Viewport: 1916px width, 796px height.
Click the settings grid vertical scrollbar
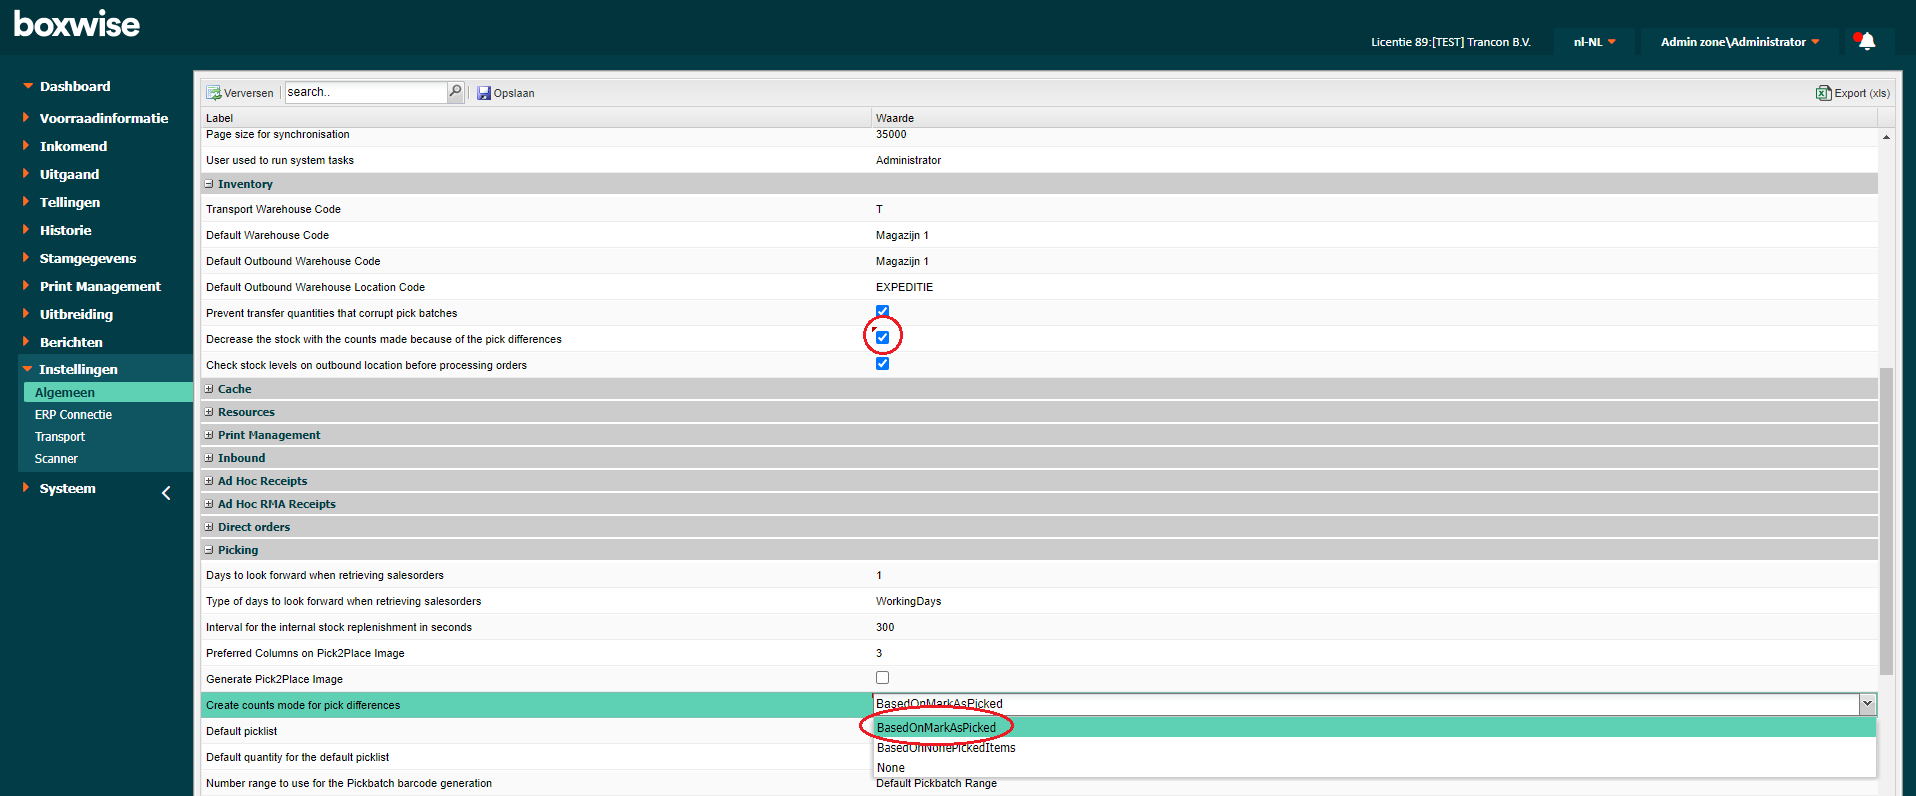(x=1886, y=520)
